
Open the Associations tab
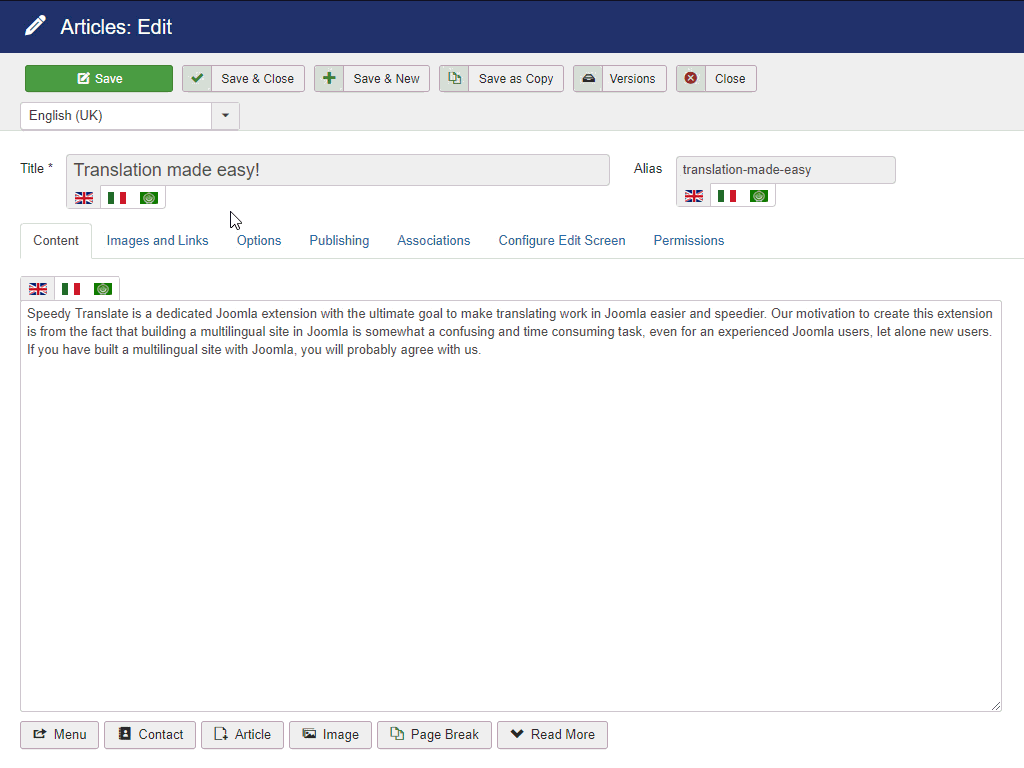[x=433, y=240]
